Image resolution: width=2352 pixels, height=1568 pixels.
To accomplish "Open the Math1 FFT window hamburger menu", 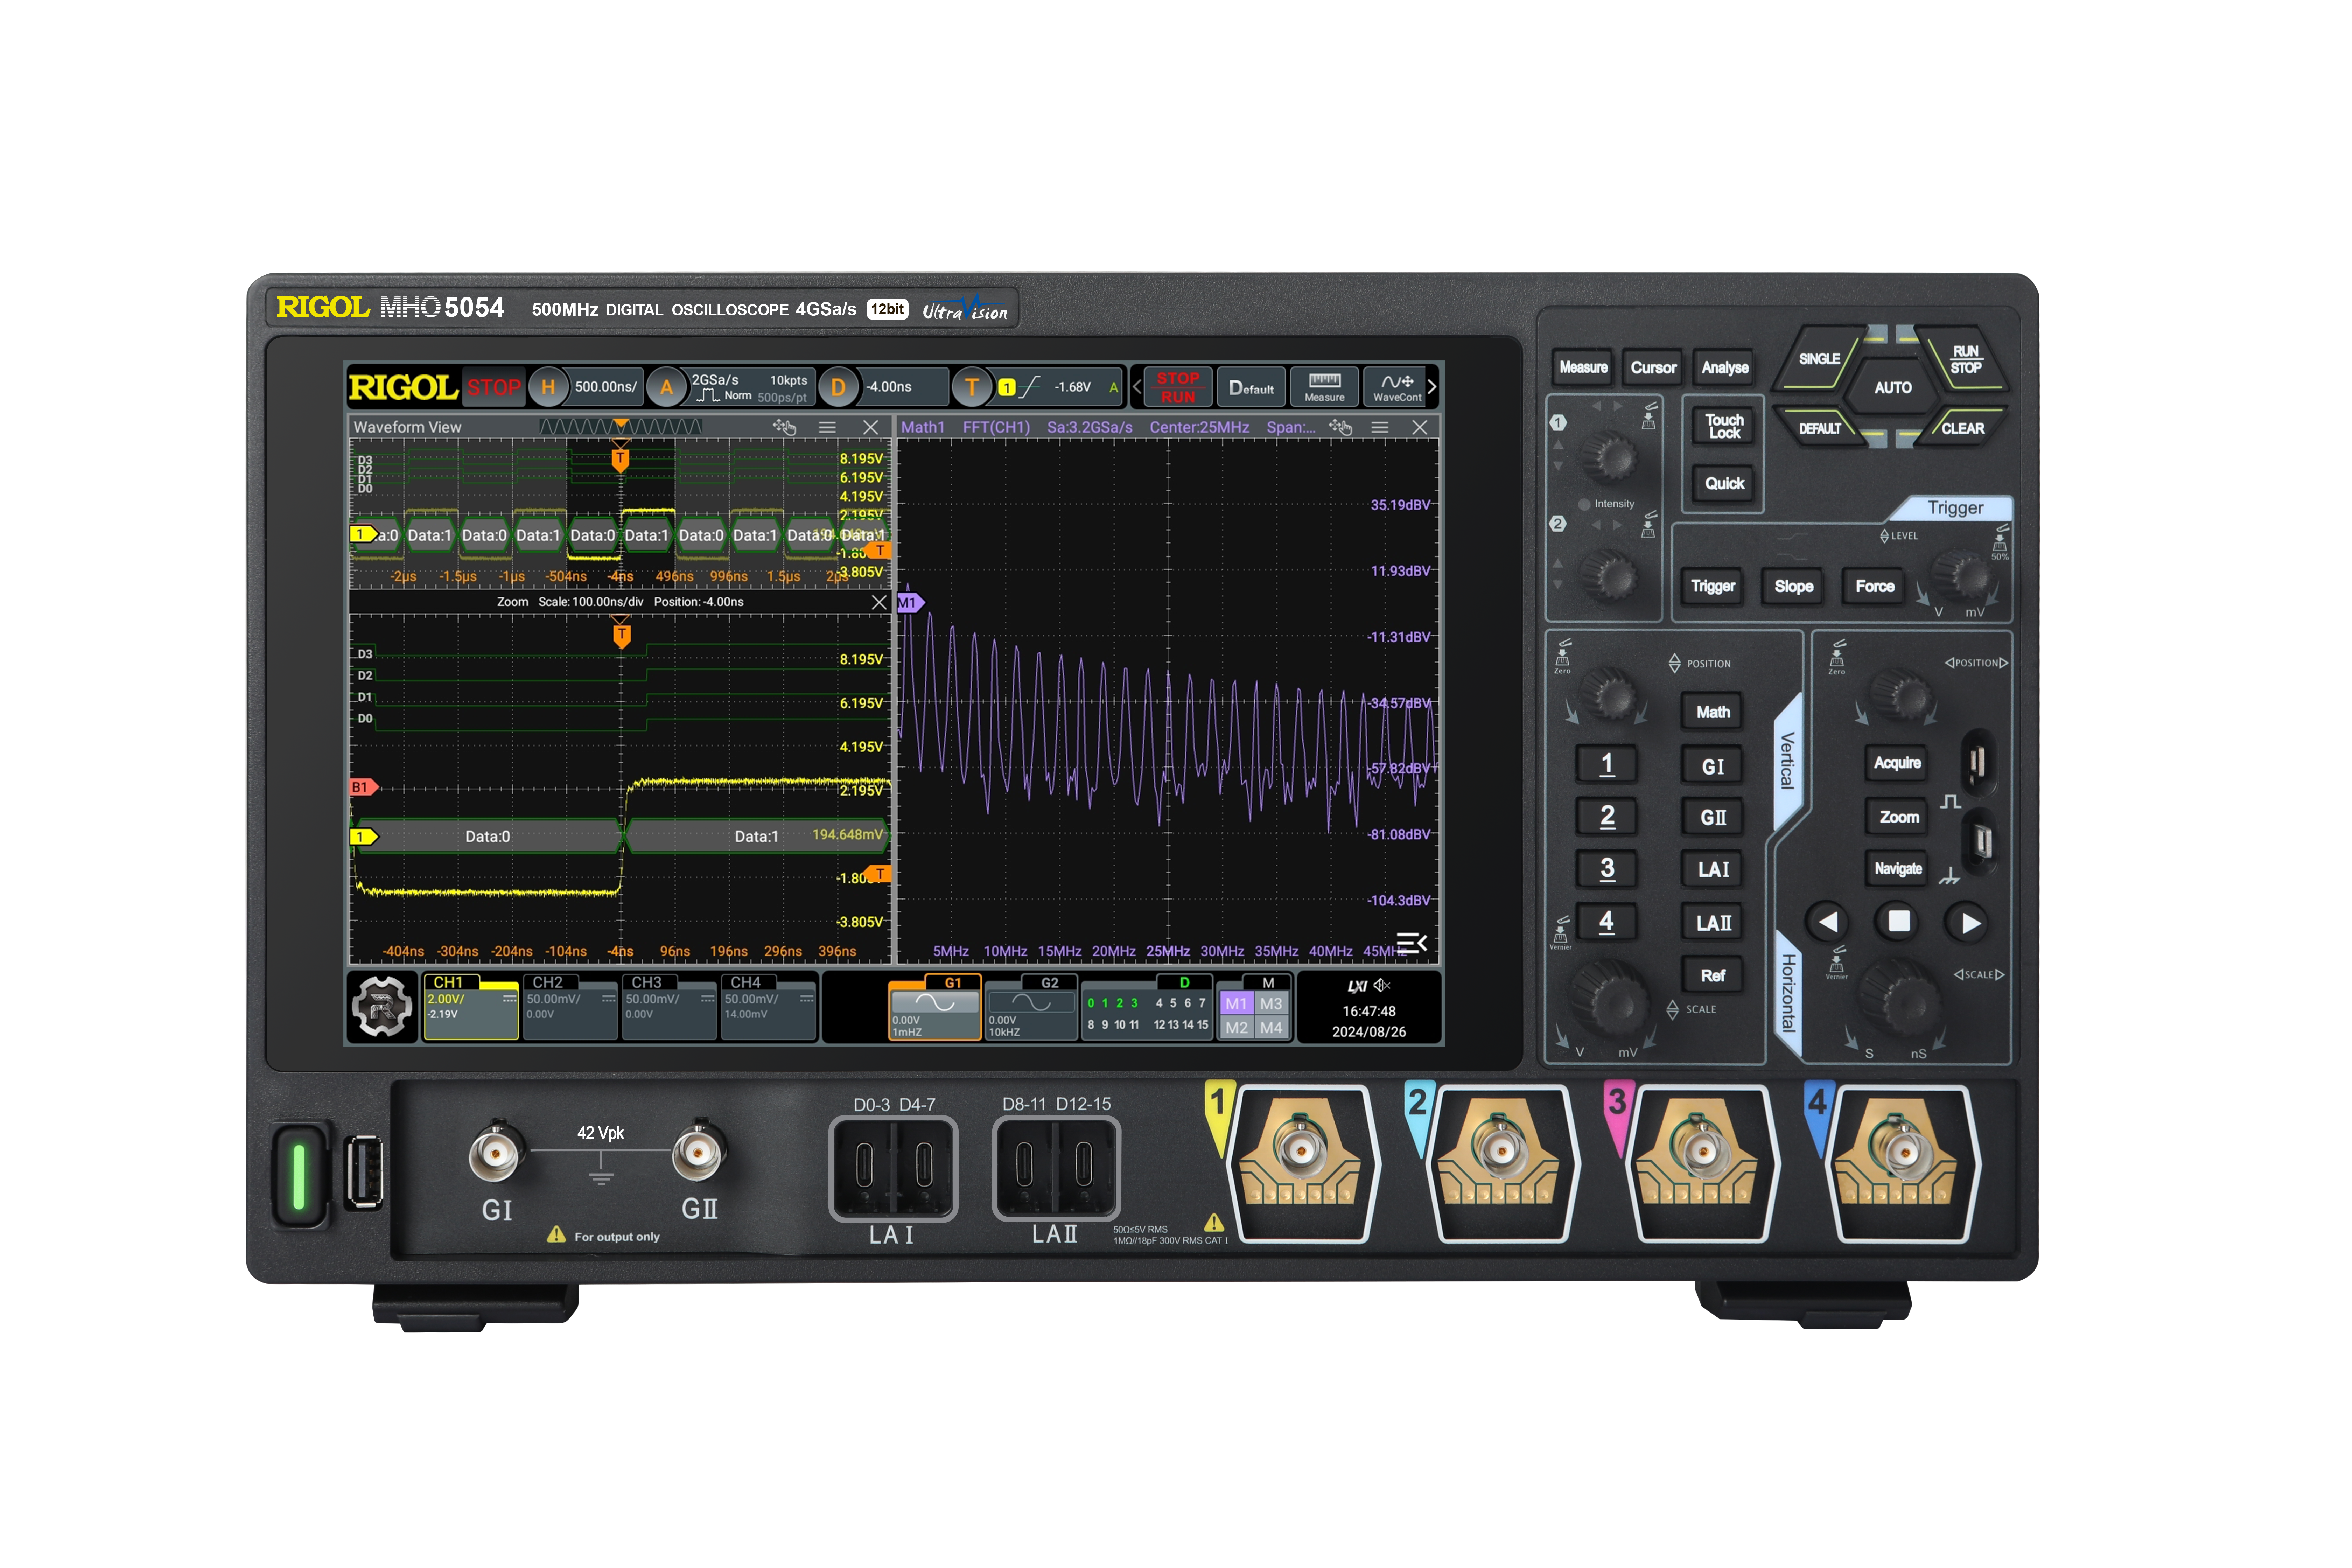I will pos(1380,427).
